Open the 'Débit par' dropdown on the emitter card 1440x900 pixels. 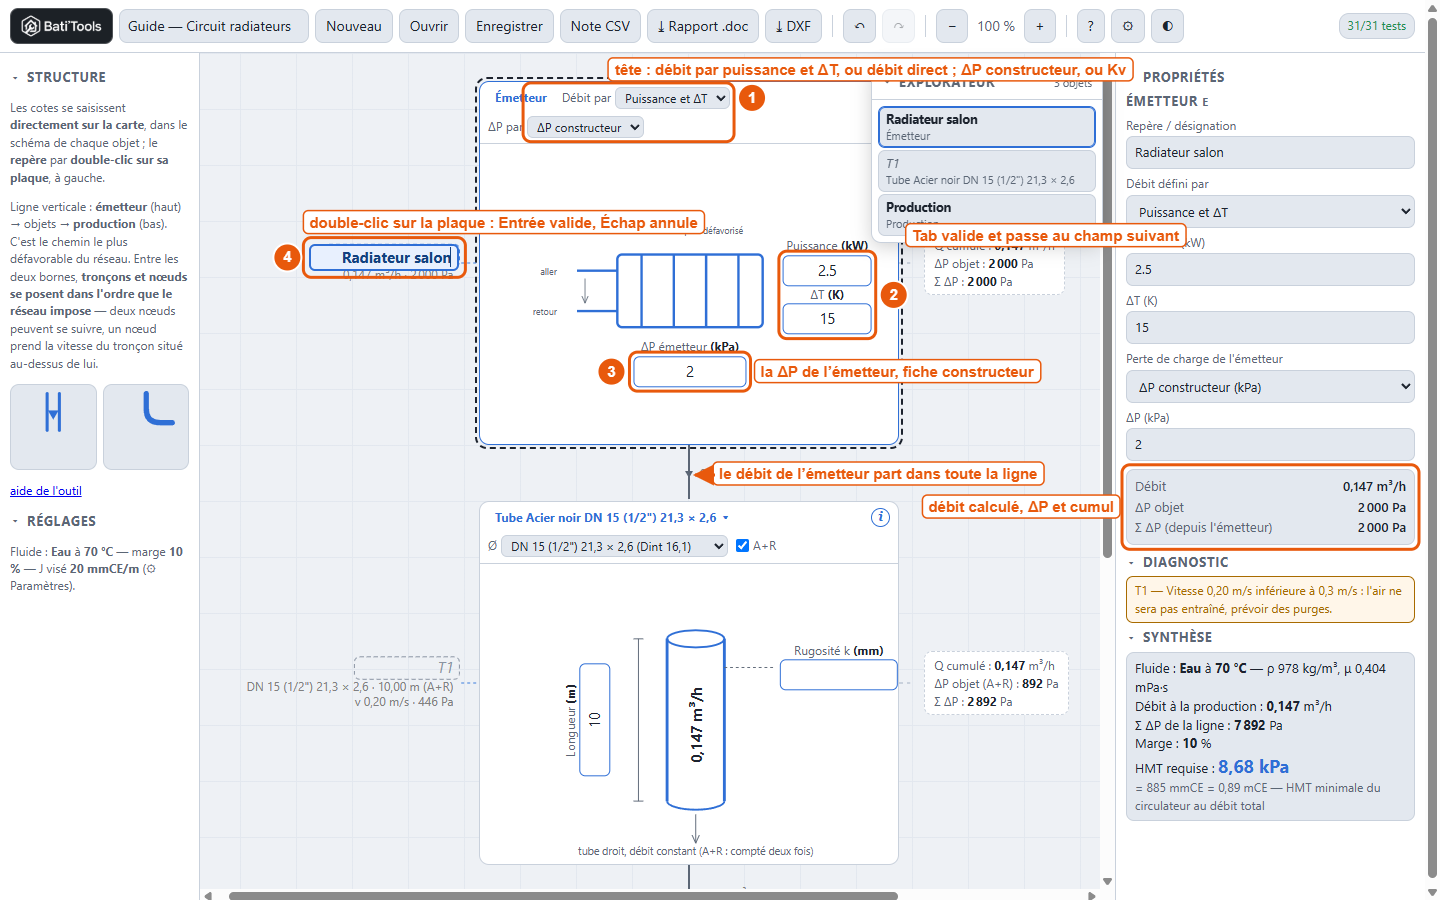click(x=673, y=98)
